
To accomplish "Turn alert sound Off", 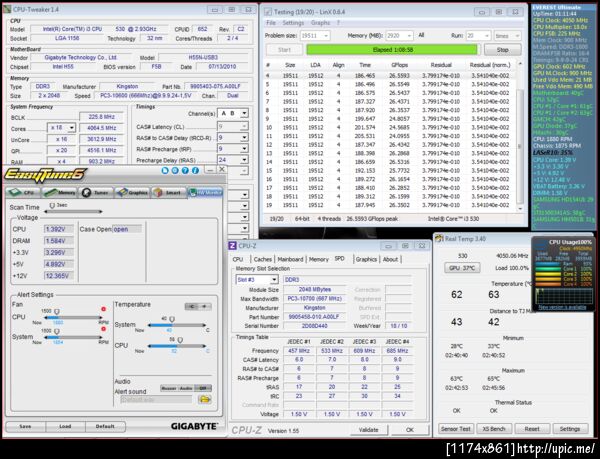I will click(203, 388).
